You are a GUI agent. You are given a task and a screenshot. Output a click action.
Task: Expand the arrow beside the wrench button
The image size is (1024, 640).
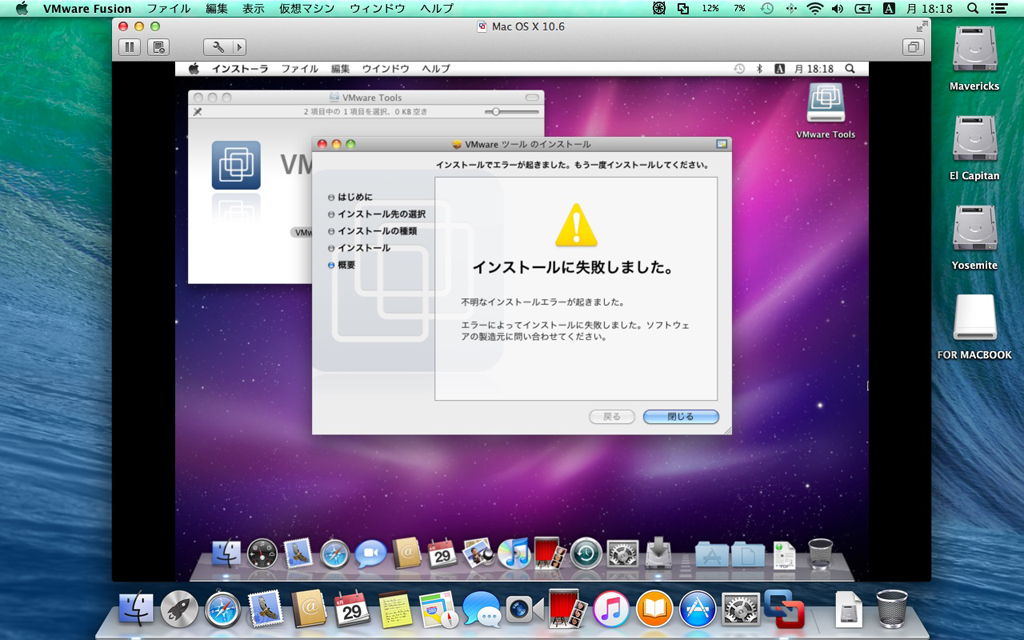coord(240,47)
